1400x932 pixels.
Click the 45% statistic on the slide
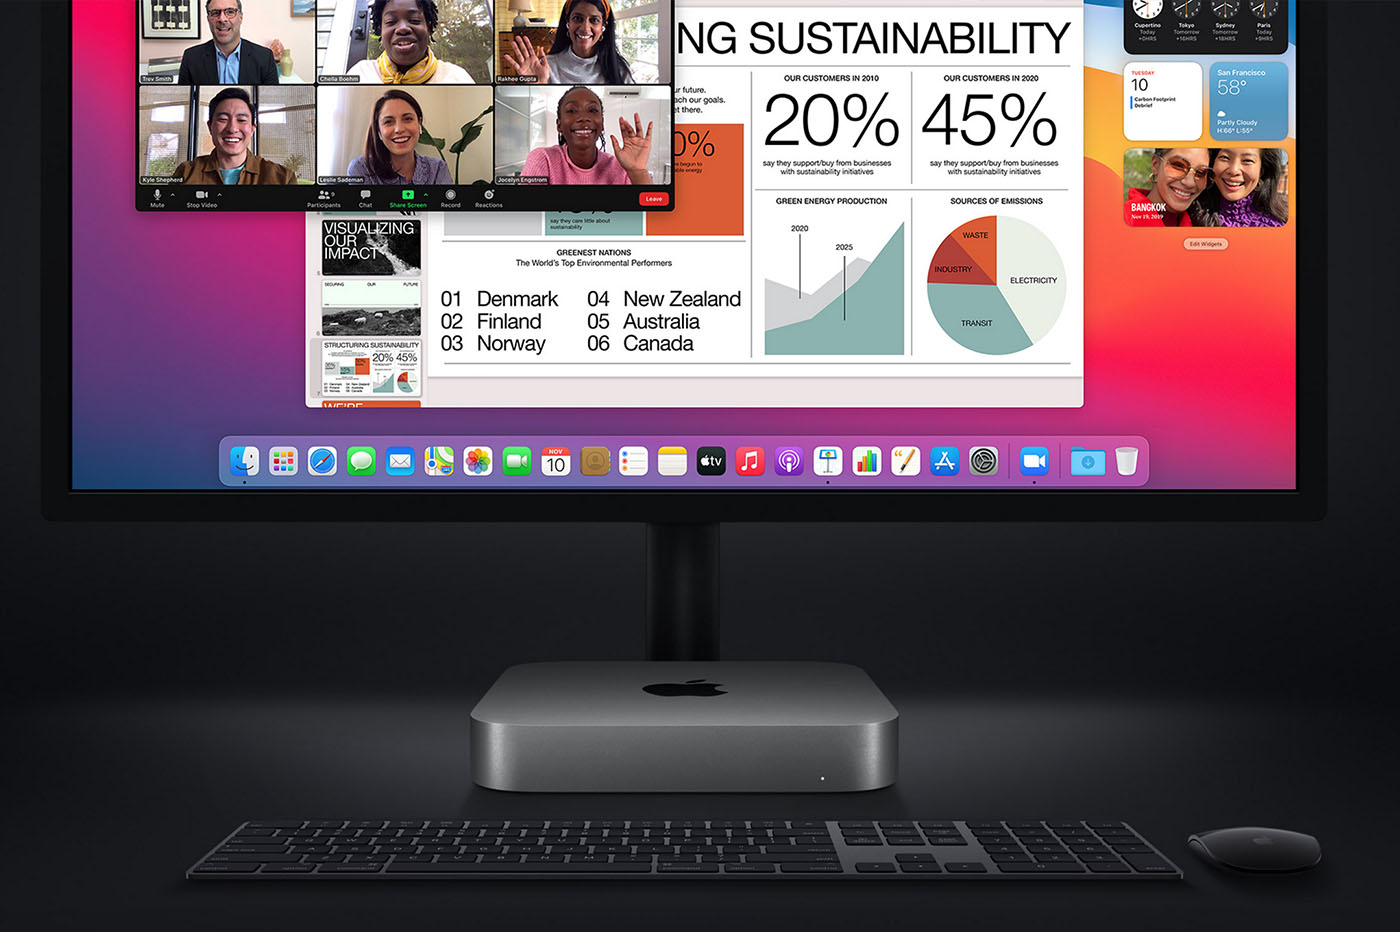(989, 121)
